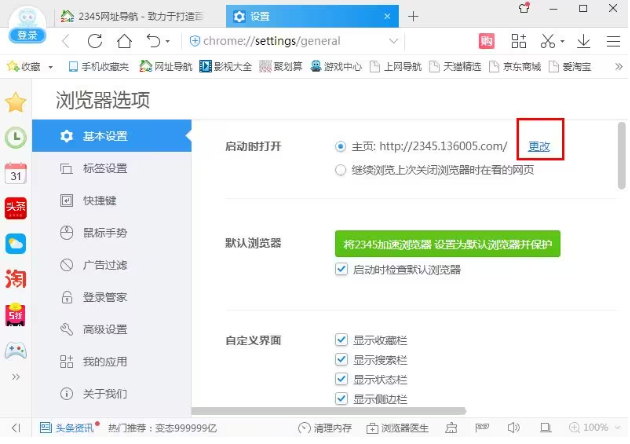Click the scissors screenshot tool
Viewport: 630px width, 444px height.
548,41
